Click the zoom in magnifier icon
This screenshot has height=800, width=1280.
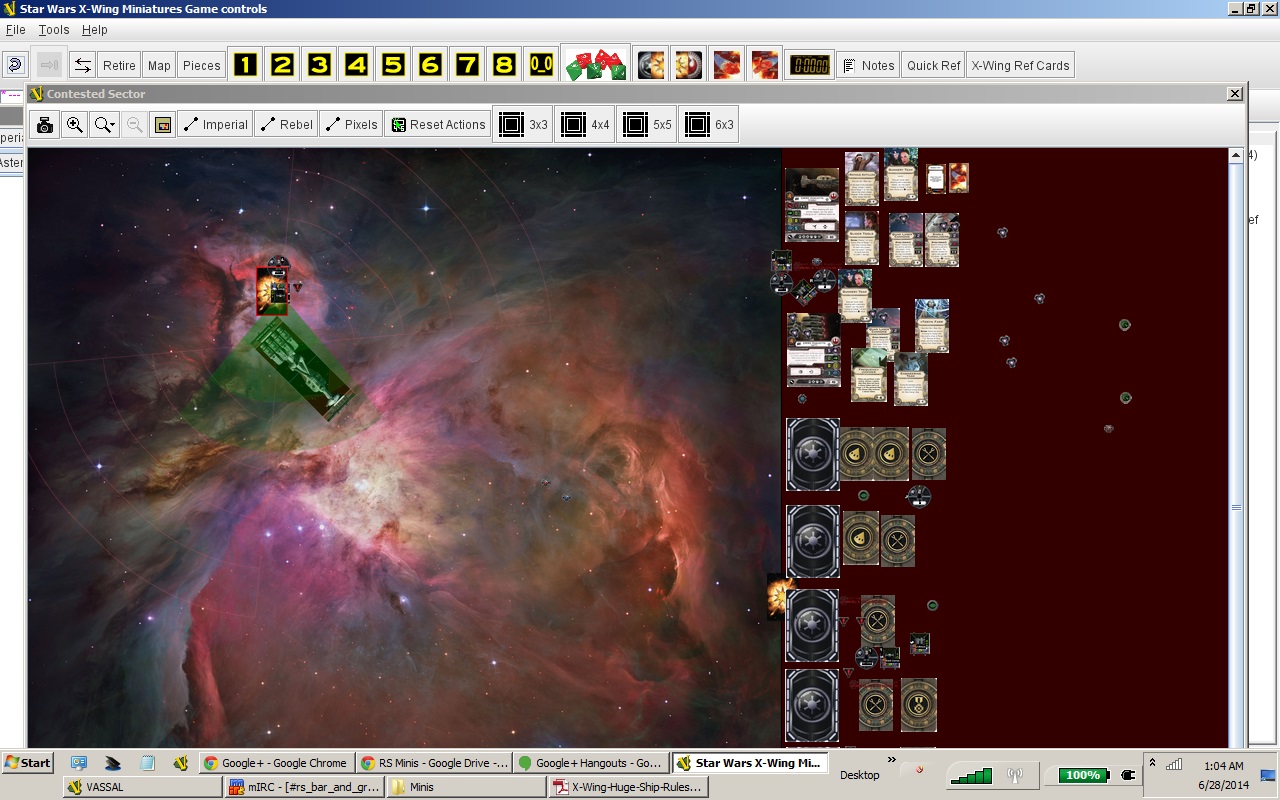[74, 125]
